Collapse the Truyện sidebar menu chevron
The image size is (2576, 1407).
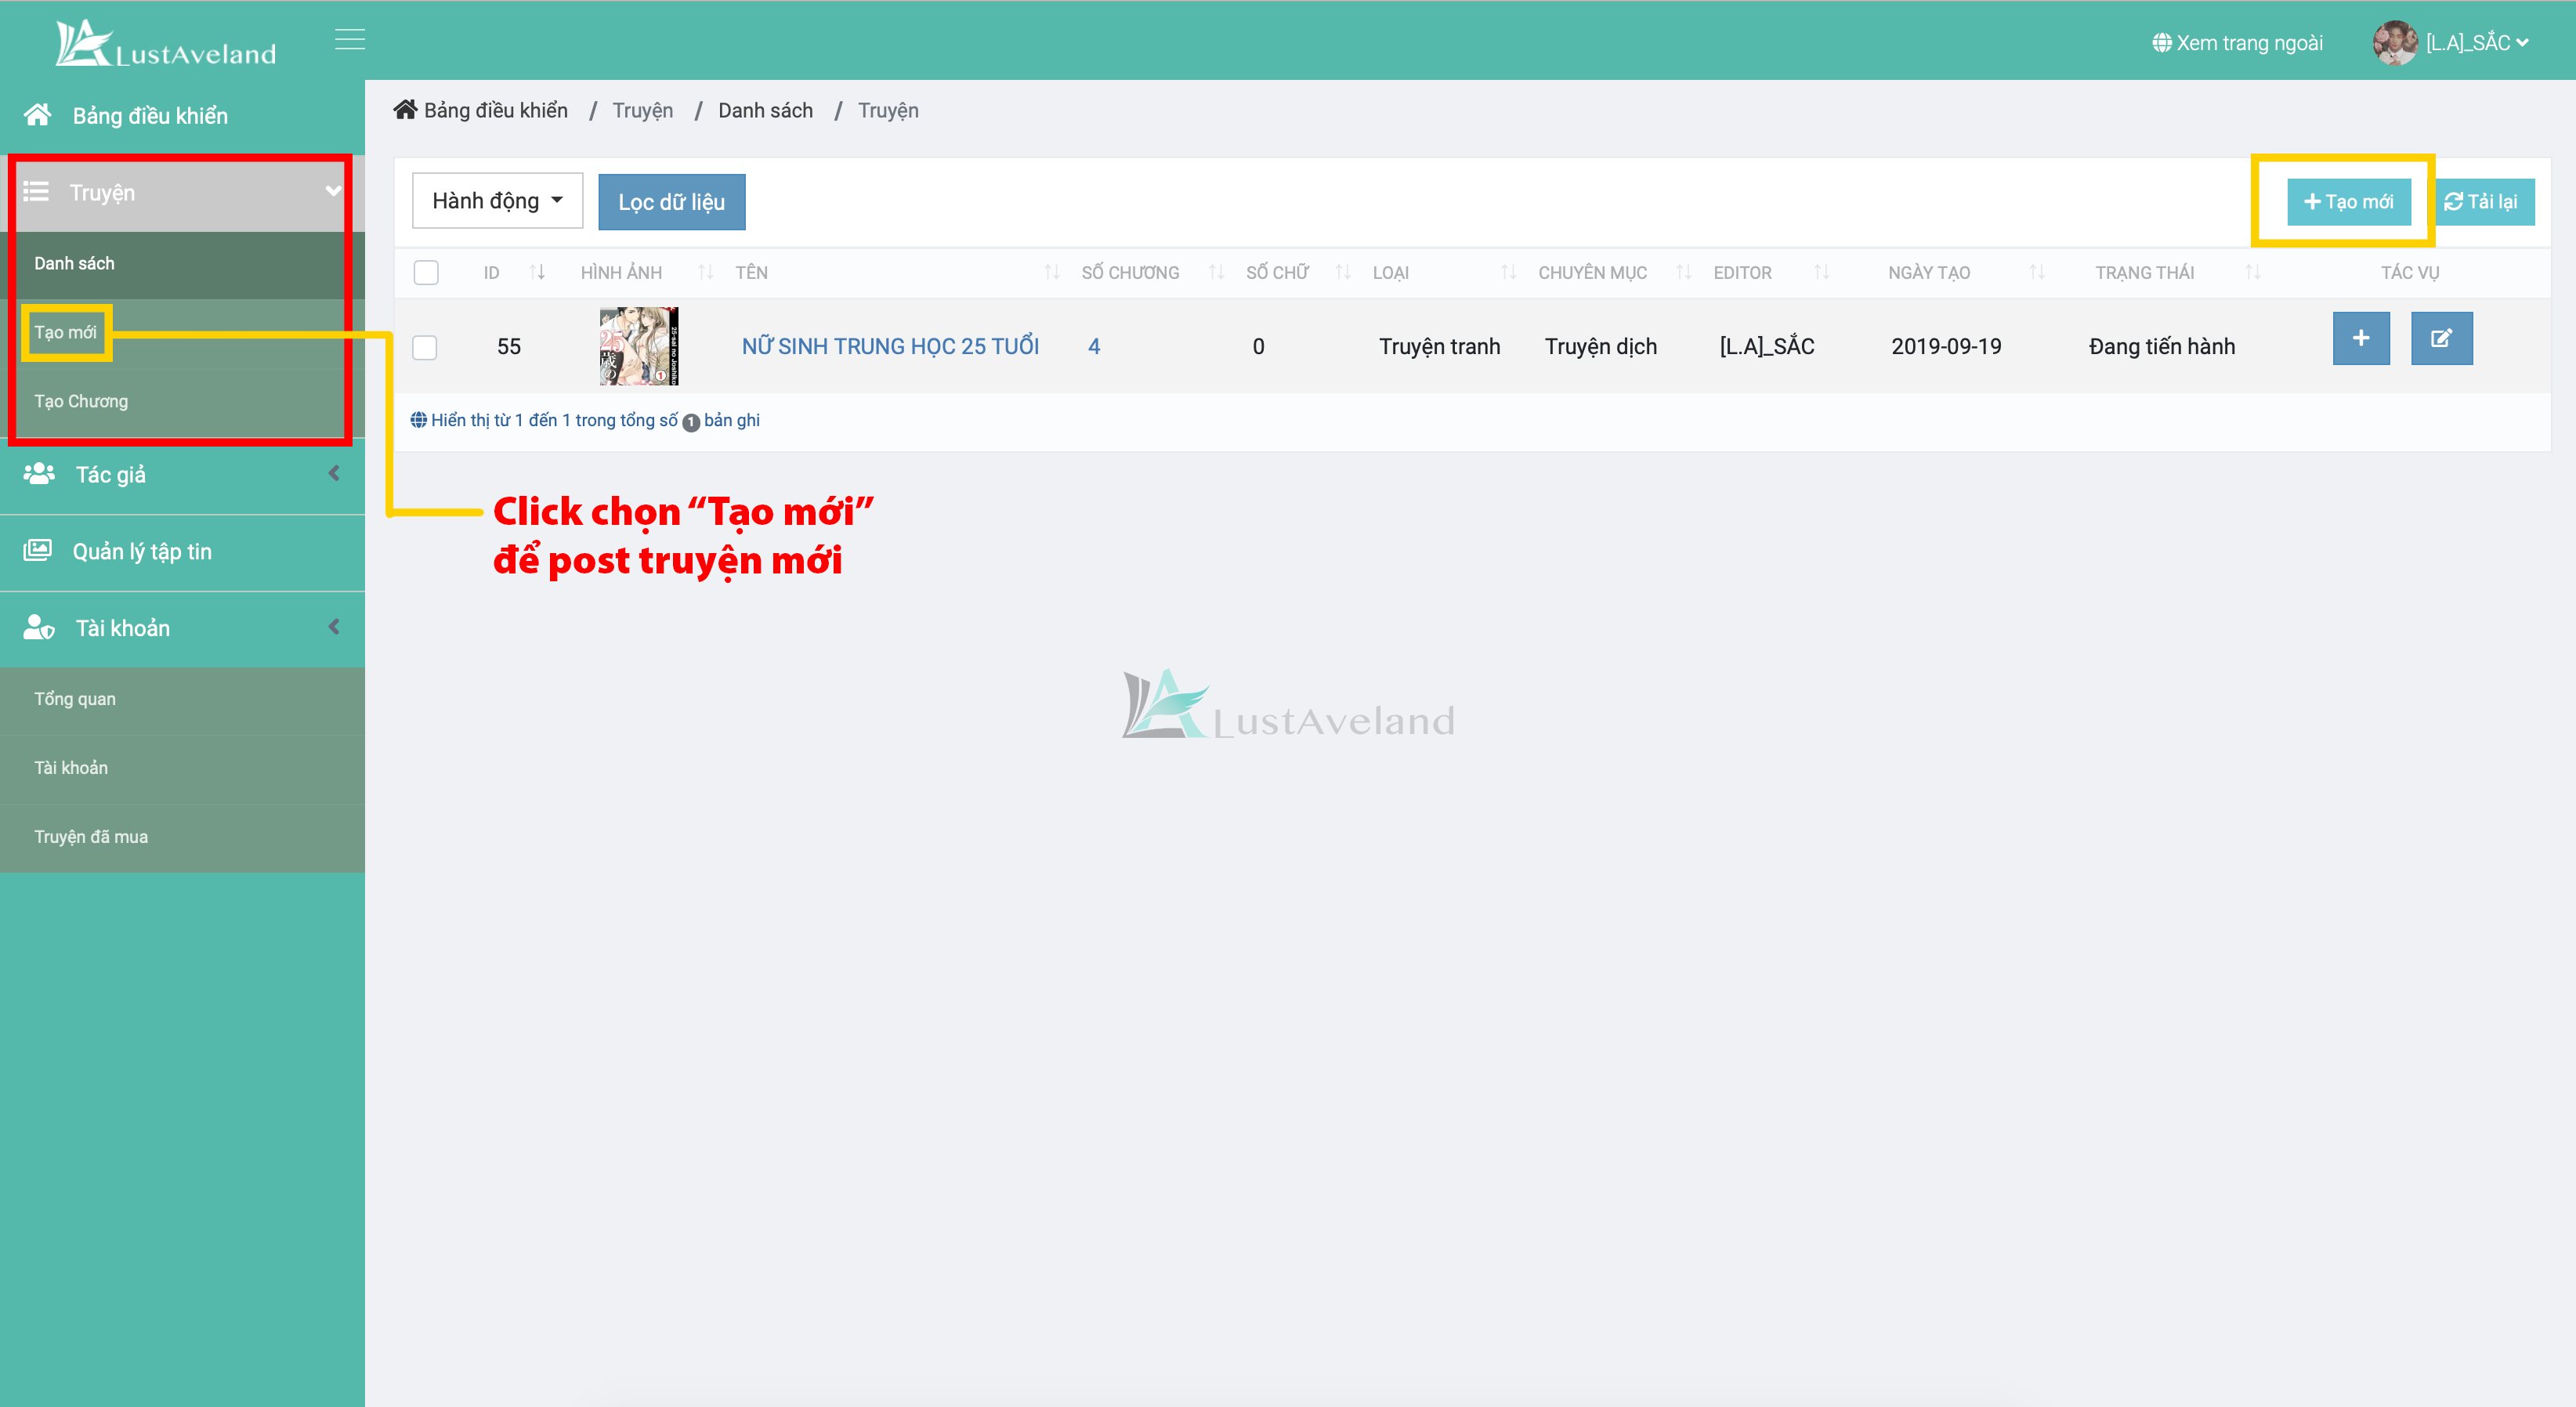(334, 191)
